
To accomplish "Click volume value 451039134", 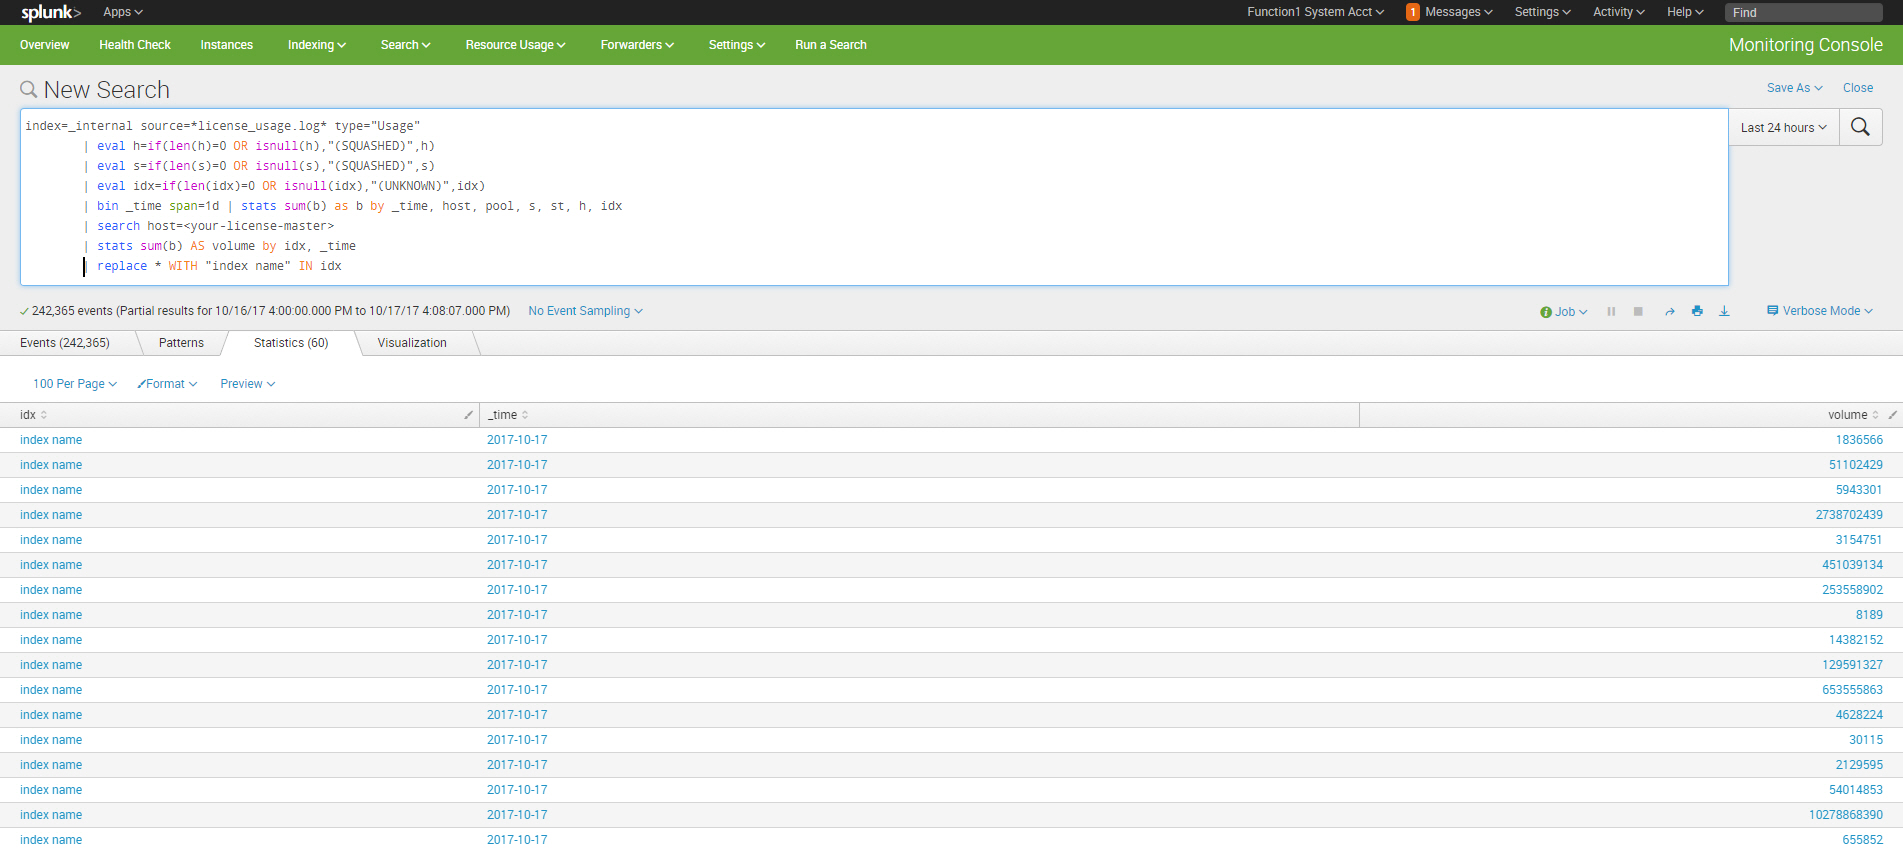I will tap(1852, 565).
